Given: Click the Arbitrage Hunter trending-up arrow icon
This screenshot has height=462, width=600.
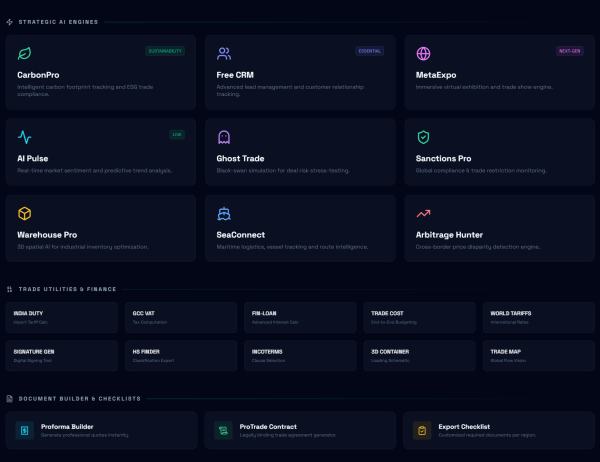Looking at the screenshot, I should click(x=423, y=213).
